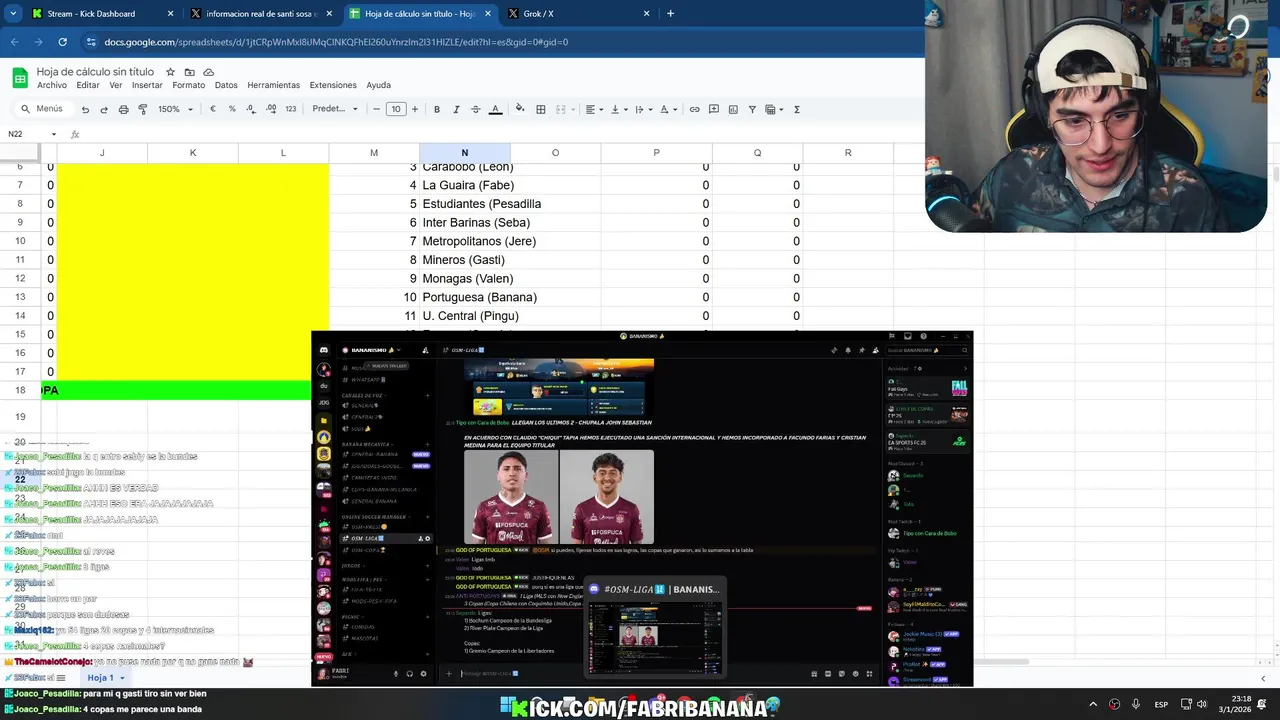Open the Extensiones menu
The width and height of the screenshot is (1280, 720).
[333, 85]
